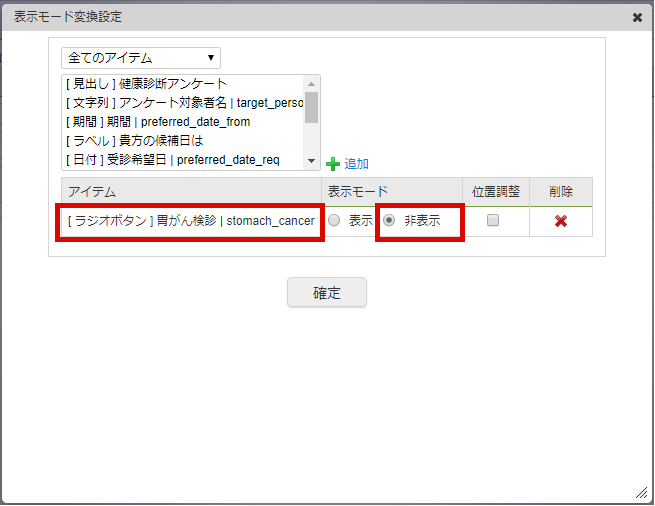Screen dimensions: 655x506
Task: Click the 追加 link
Action: point(356,164)
